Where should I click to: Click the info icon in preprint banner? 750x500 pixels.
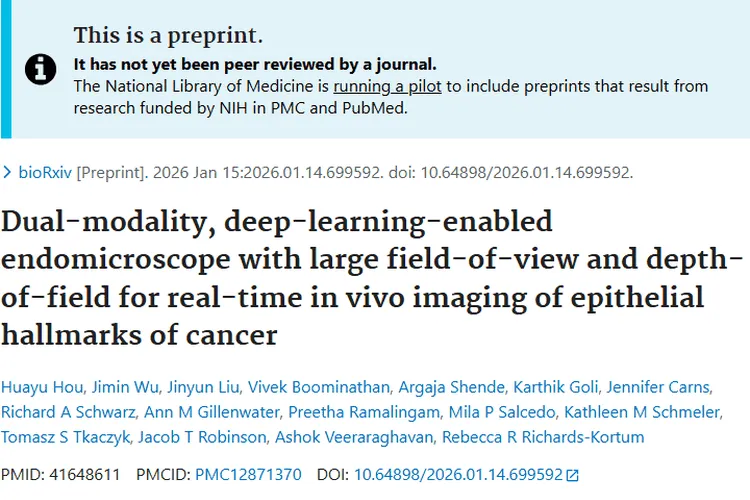(x=40, y=68)
